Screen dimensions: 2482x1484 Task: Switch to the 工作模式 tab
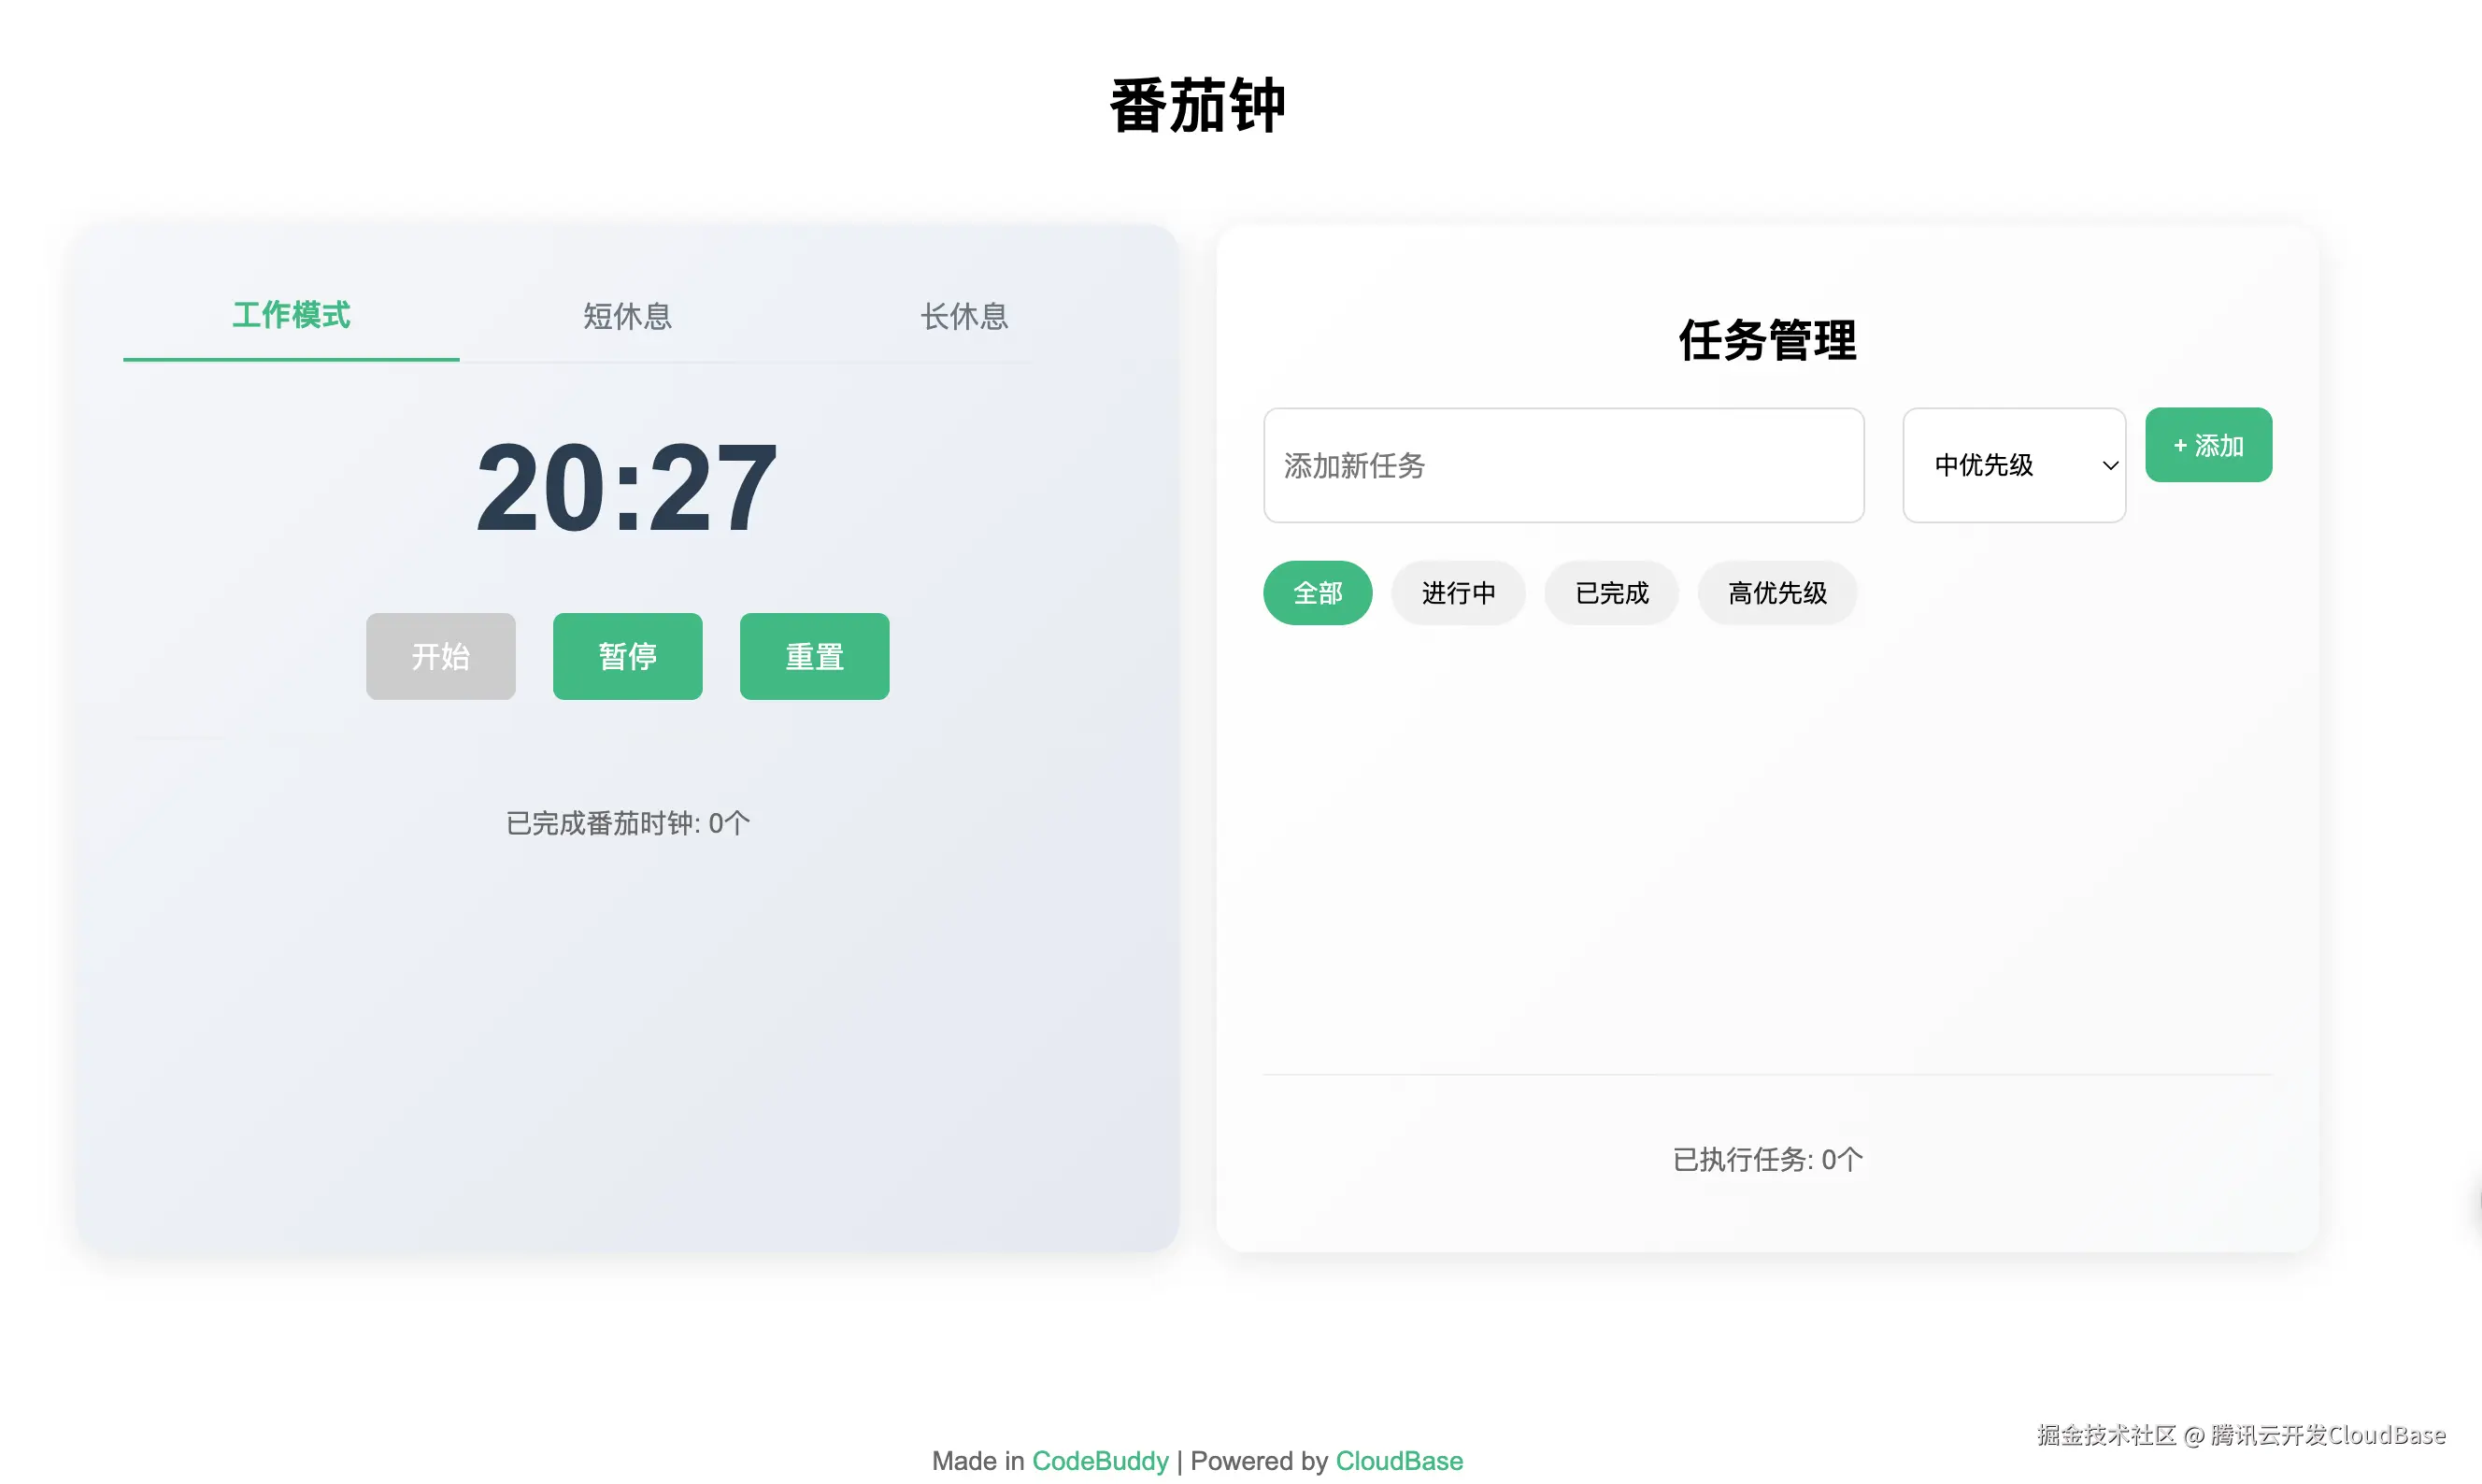[291, 316]
